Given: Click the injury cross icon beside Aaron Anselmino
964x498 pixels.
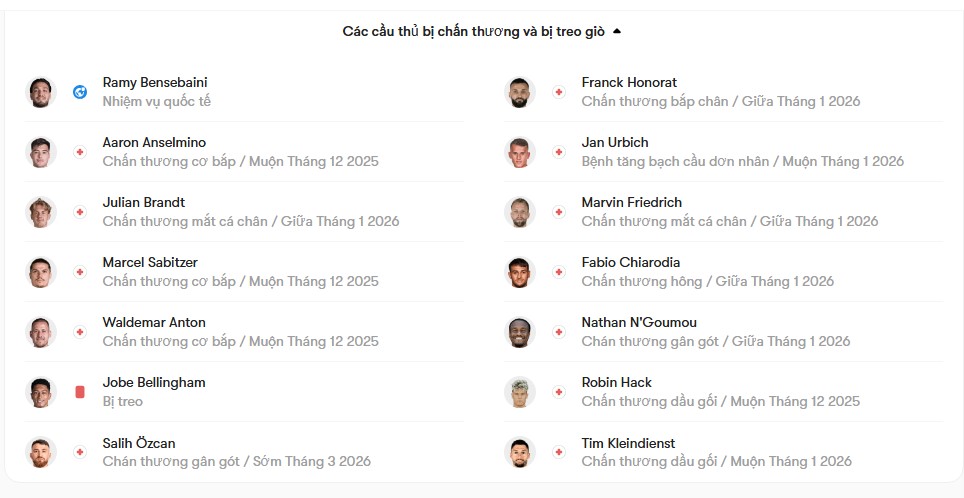Looking at the screenshot, I should [x=80, y=152].
